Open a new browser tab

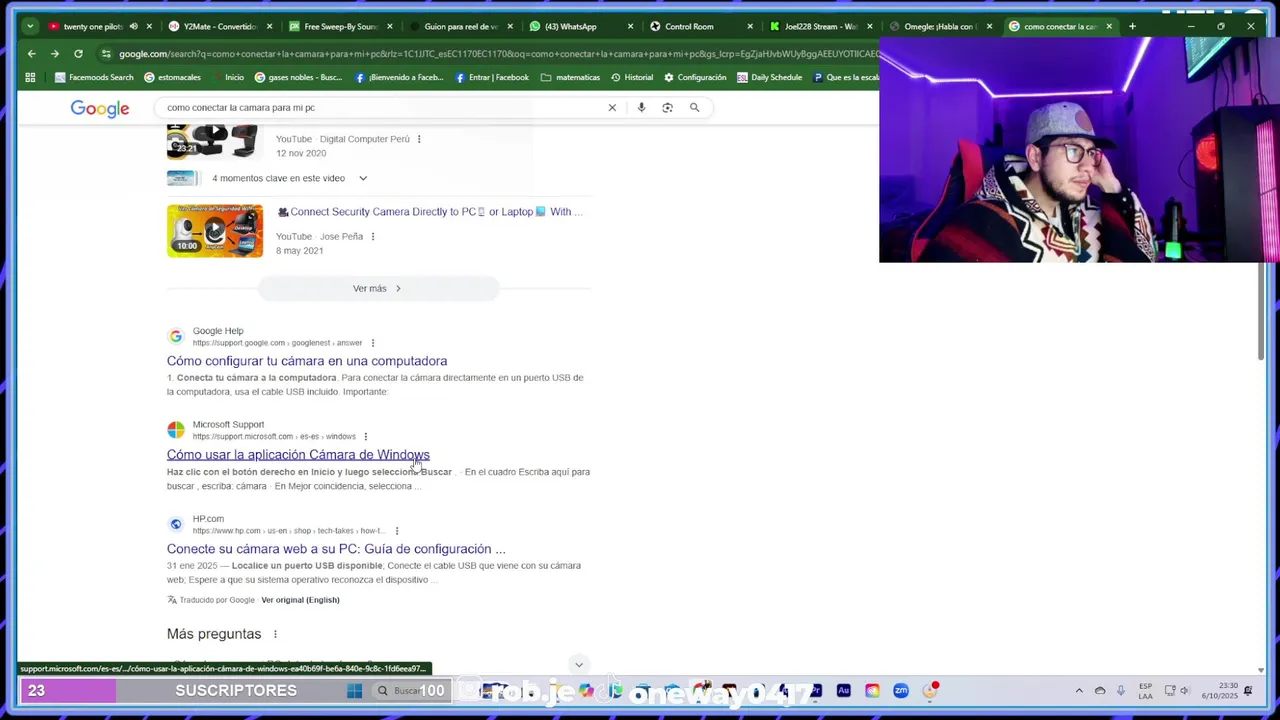[1132, 26]
